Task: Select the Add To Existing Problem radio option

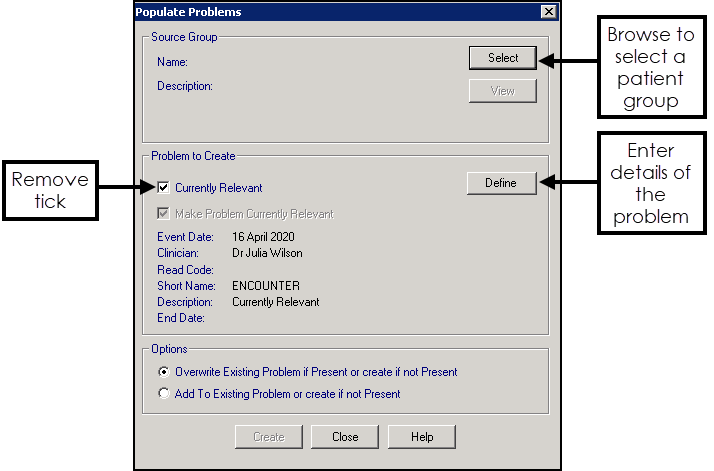Action: 164,394
